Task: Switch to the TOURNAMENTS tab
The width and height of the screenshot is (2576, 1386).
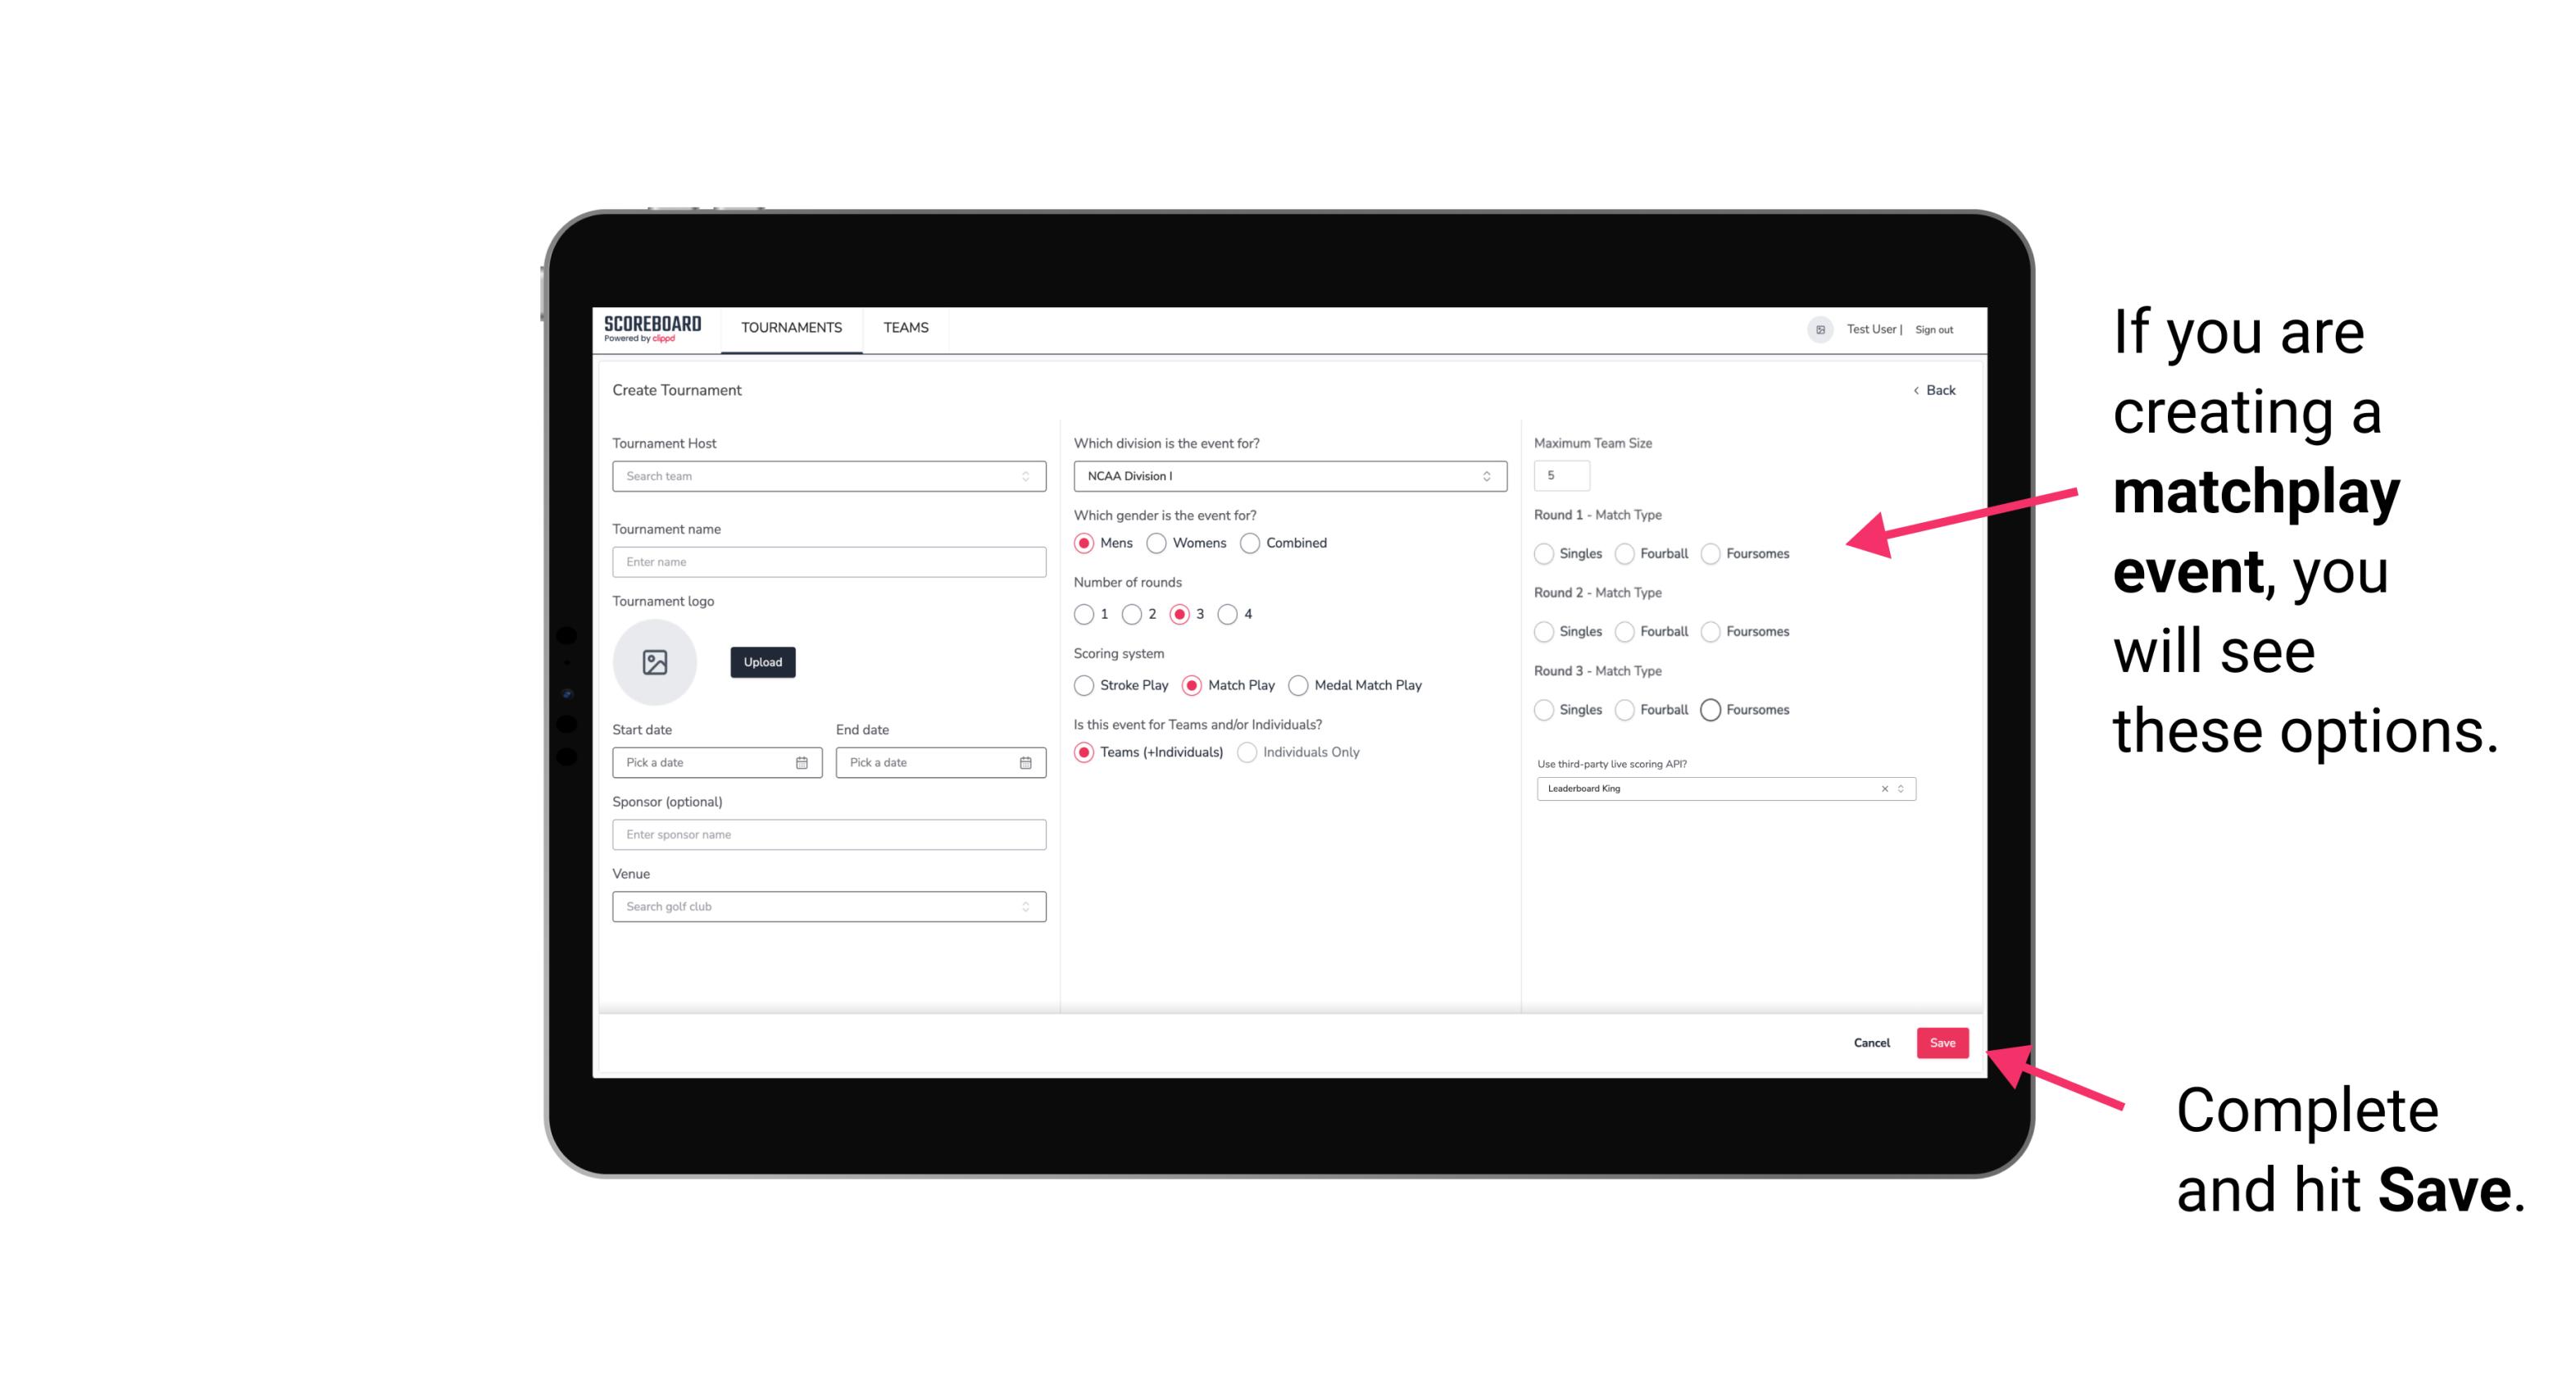Action: click(792, 328)
